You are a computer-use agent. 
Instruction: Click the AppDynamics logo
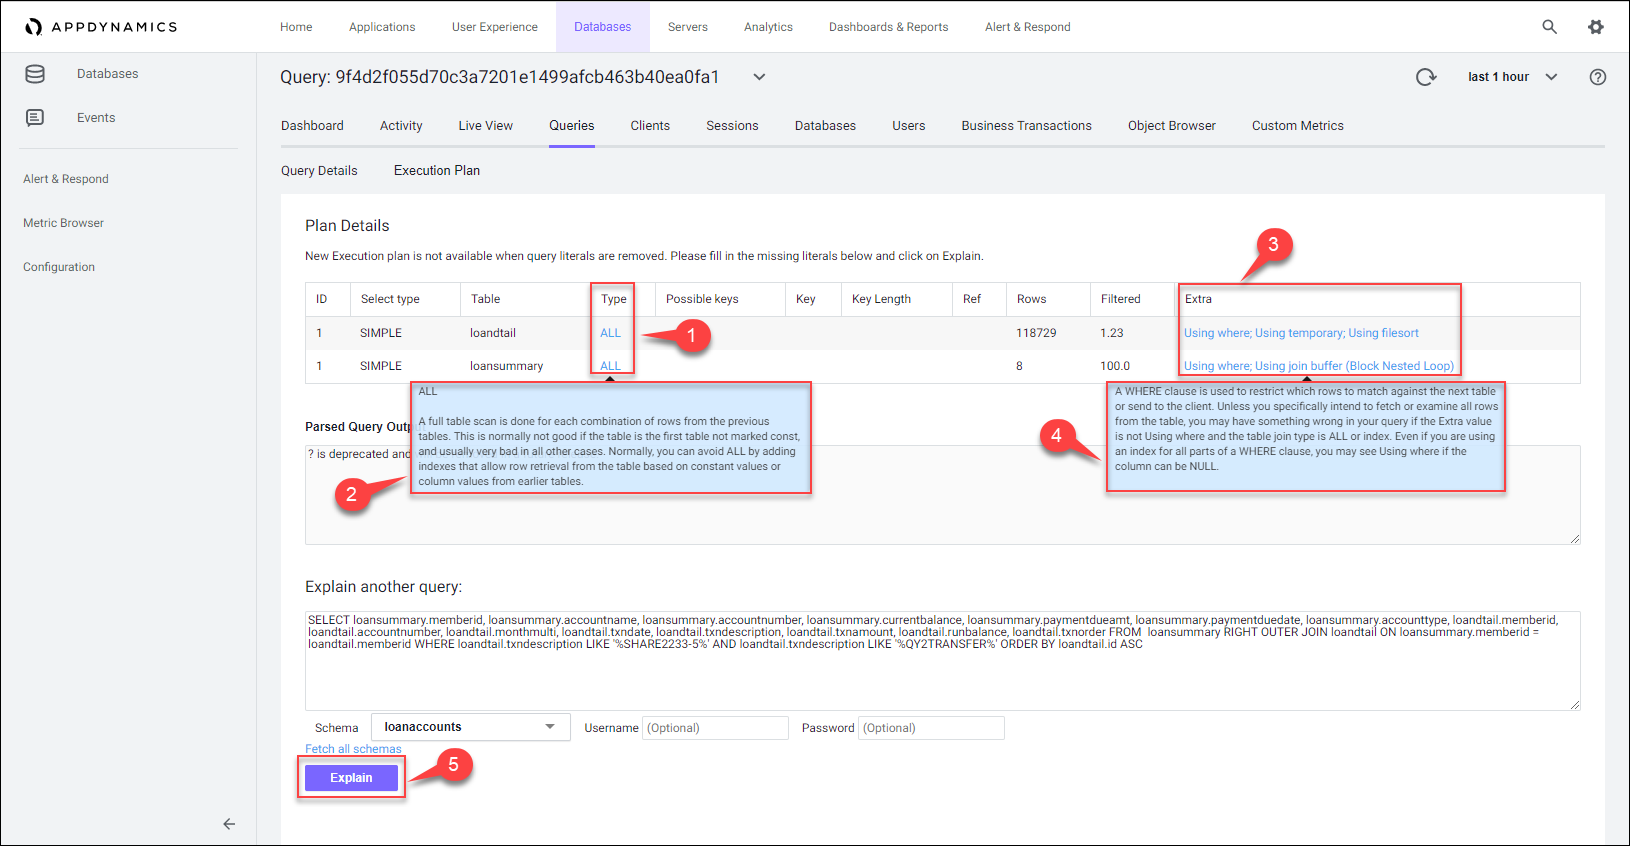click(101, 27)
